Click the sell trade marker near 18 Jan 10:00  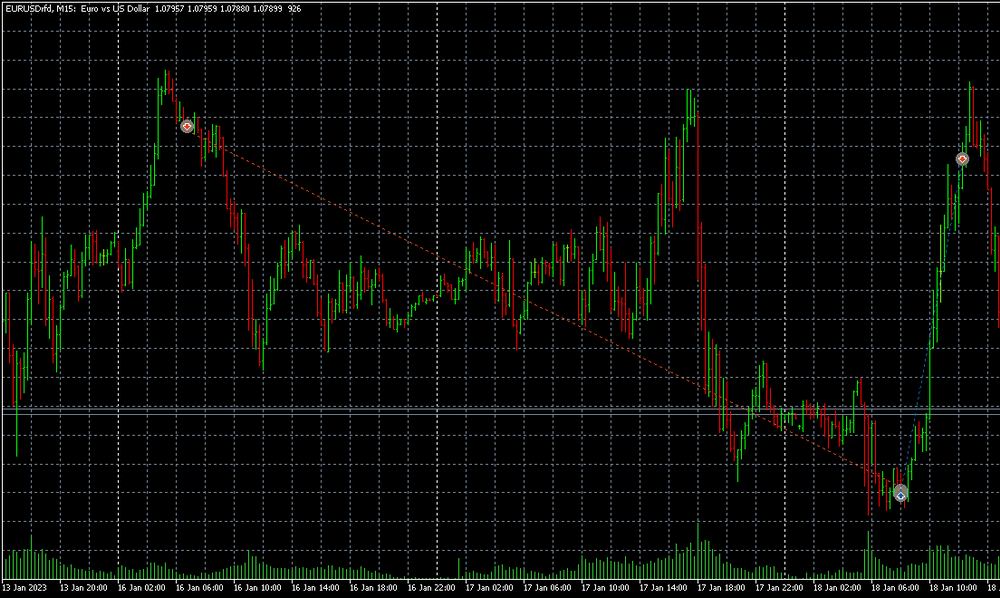point(962,159)
